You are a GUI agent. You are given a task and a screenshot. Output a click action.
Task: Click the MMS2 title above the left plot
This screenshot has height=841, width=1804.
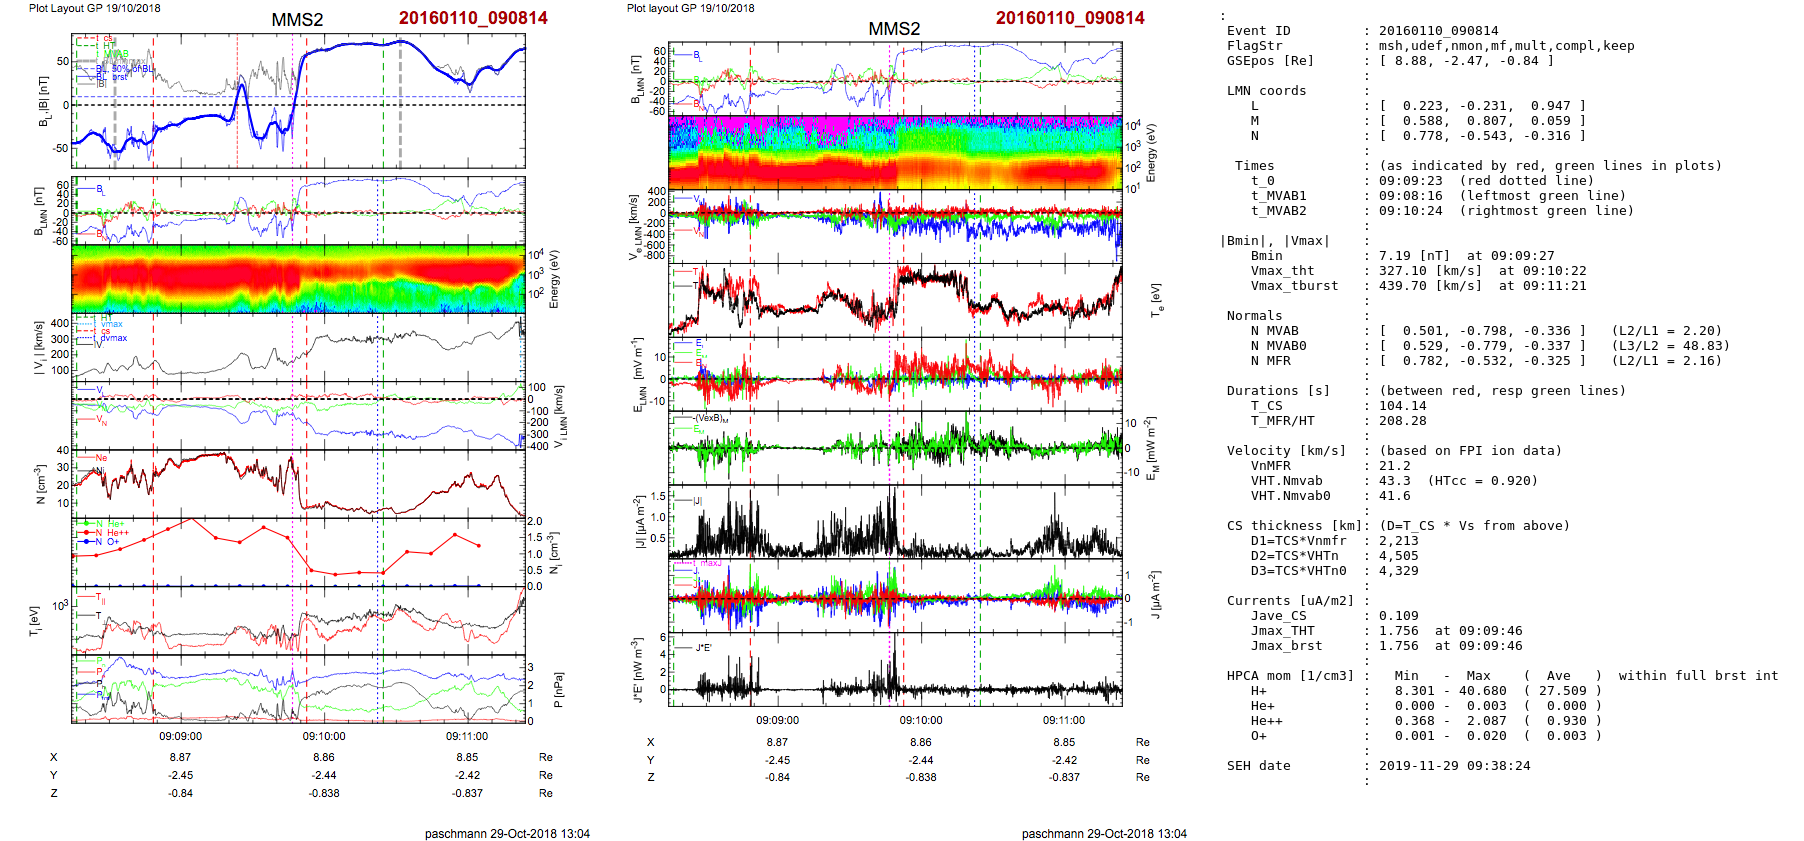pos(297,20)
